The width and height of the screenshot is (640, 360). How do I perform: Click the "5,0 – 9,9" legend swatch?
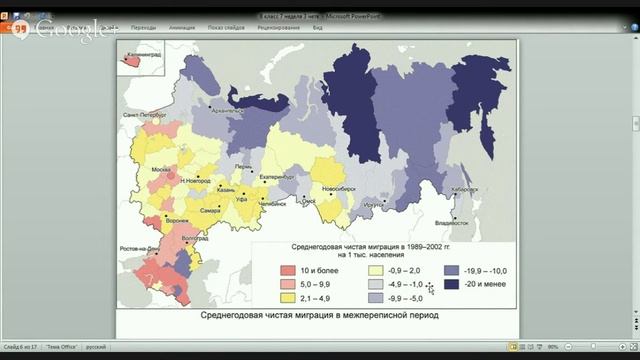tap(288, 284)
